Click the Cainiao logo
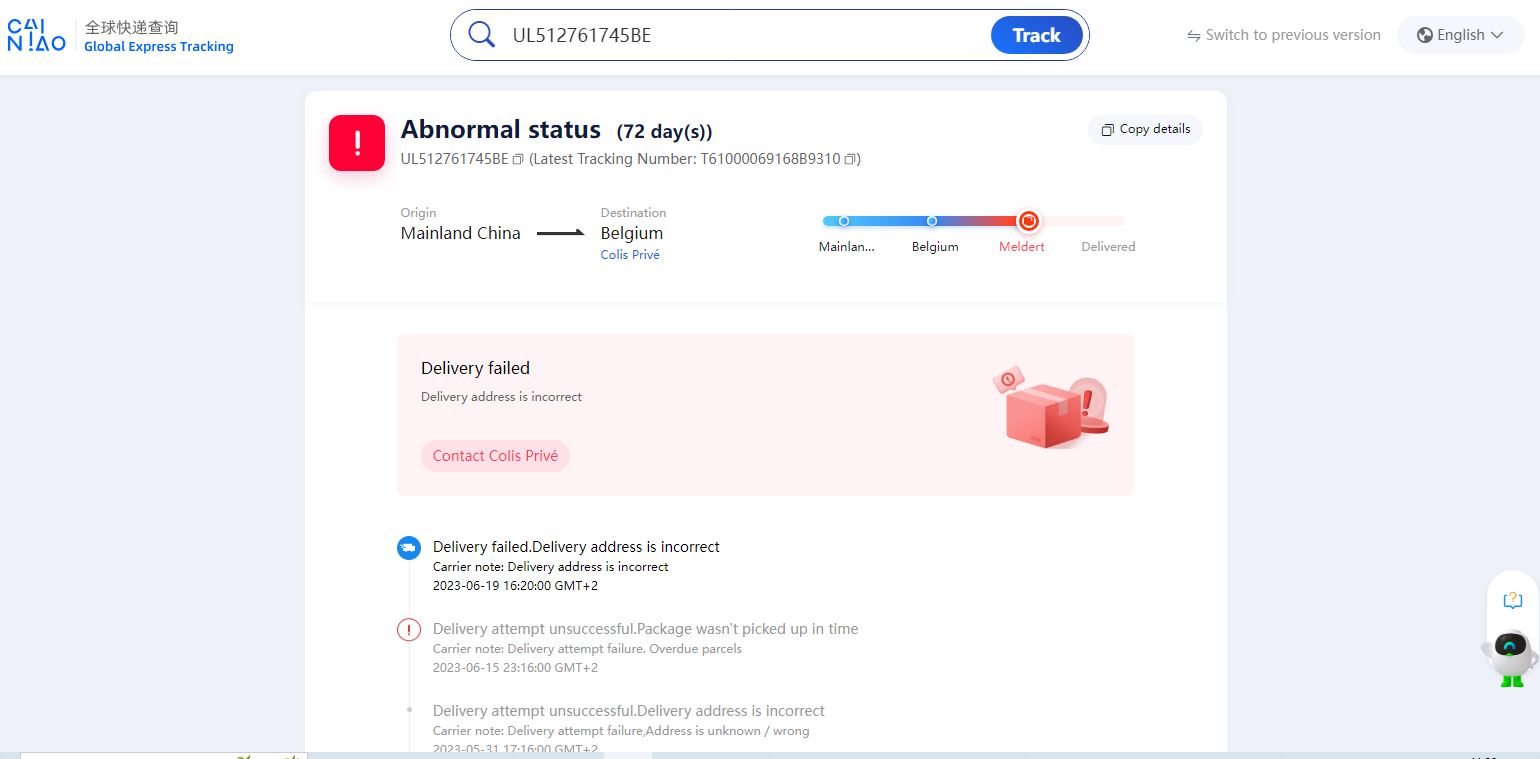This screenshot has height=759, width=1540. (37, 36)
